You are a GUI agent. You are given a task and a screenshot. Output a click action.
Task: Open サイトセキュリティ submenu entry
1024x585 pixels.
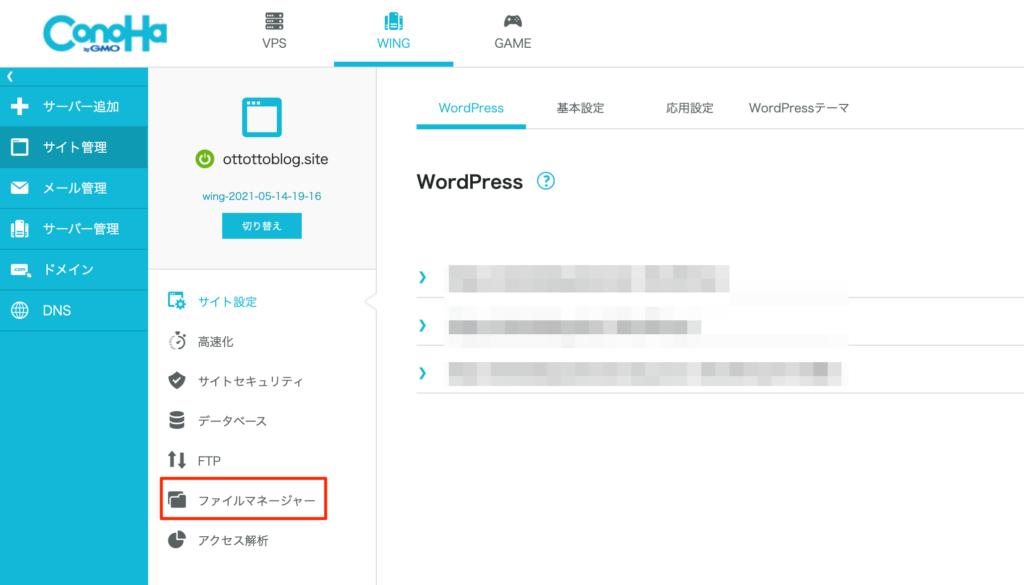[251, 381]
